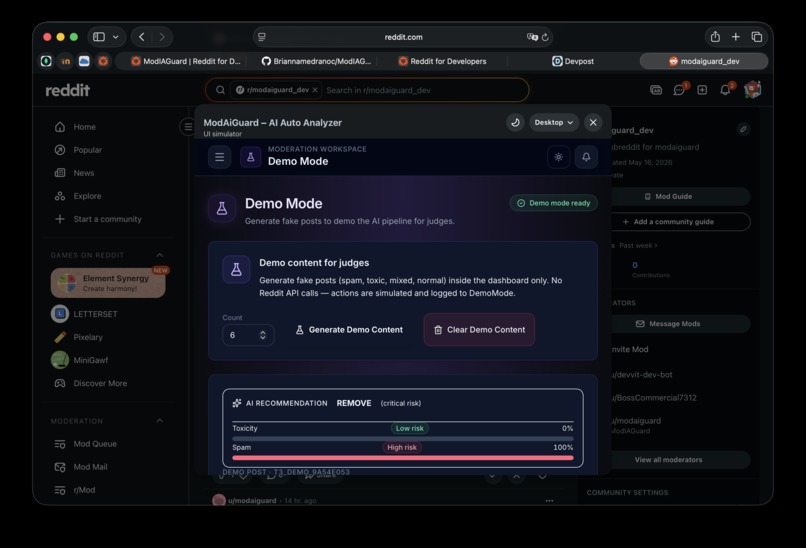Click the reddit.com address bar
This screenshot has height=548, width=806.
(x=403, y=37)
